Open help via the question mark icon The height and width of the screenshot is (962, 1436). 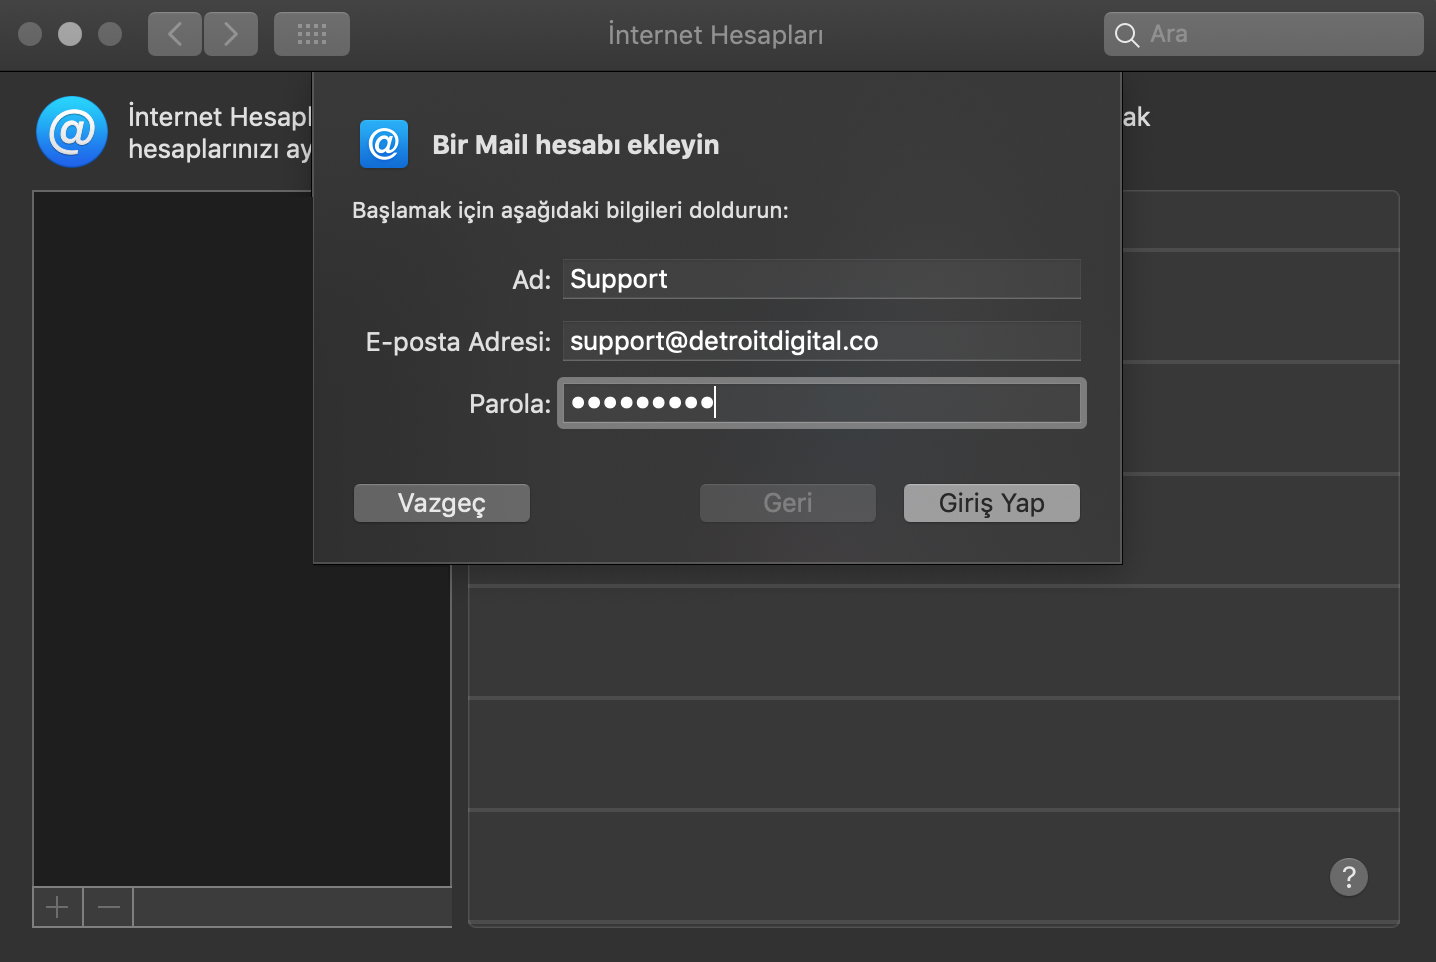coord(1349,877)
